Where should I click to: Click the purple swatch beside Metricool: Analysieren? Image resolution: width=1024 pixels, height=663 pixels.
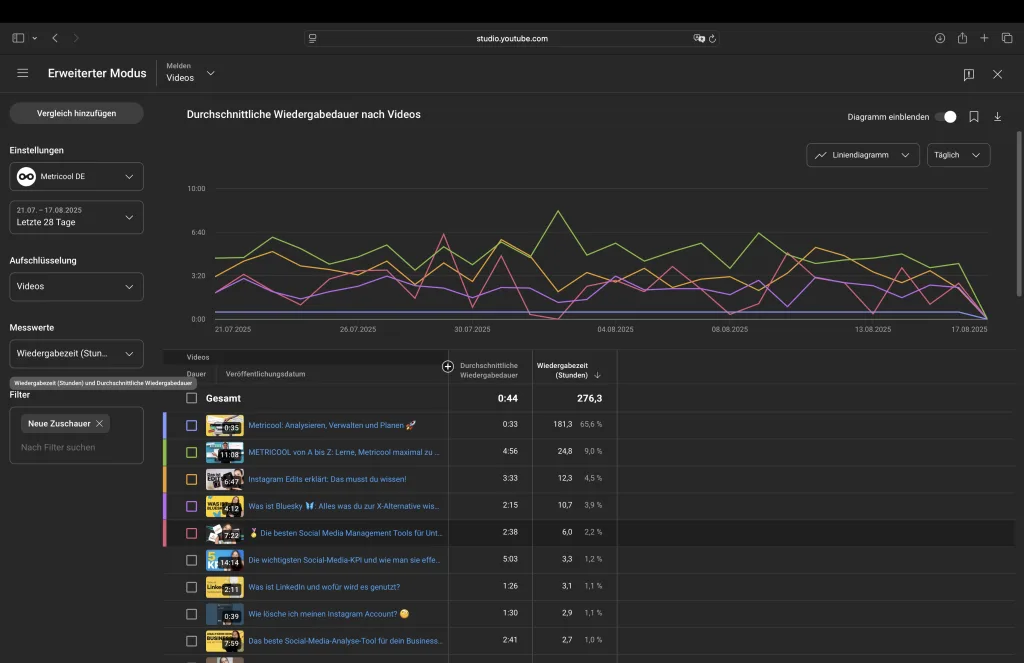coord(165,425)
